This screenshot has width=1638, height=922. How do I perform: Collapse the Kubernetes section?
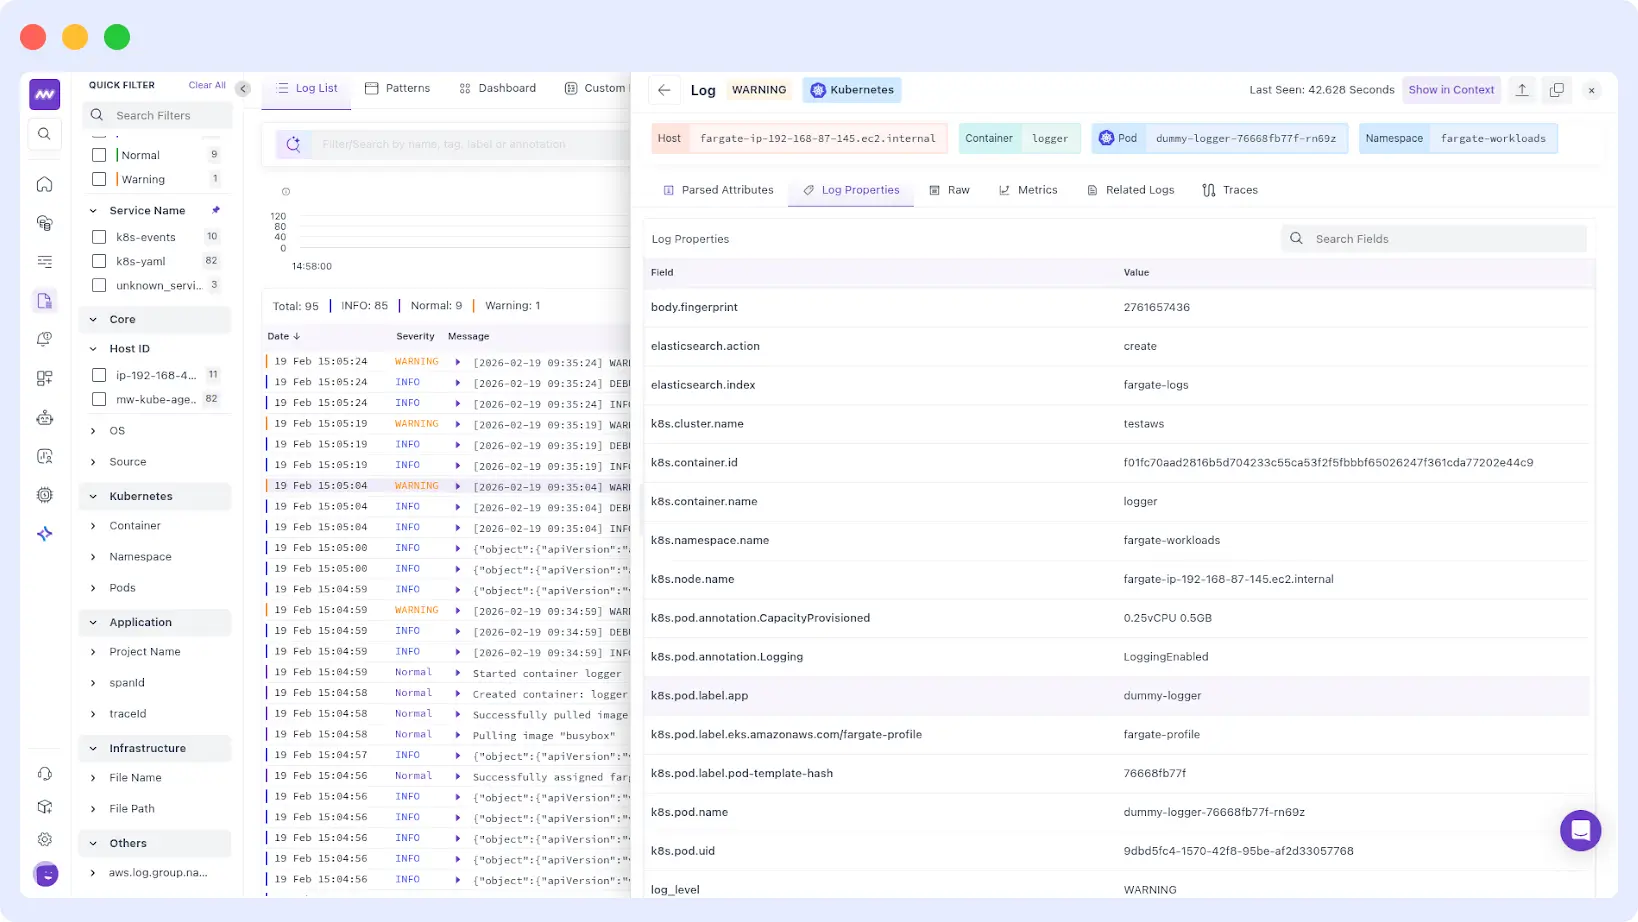pyautogui.click(x=93, y=497)
